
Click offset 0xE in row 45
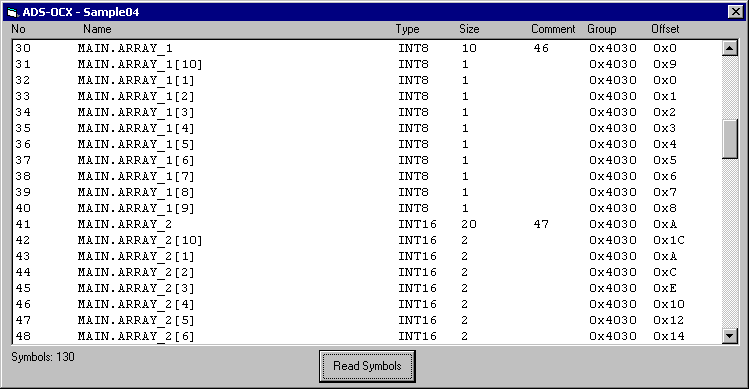tap(665, 288)
